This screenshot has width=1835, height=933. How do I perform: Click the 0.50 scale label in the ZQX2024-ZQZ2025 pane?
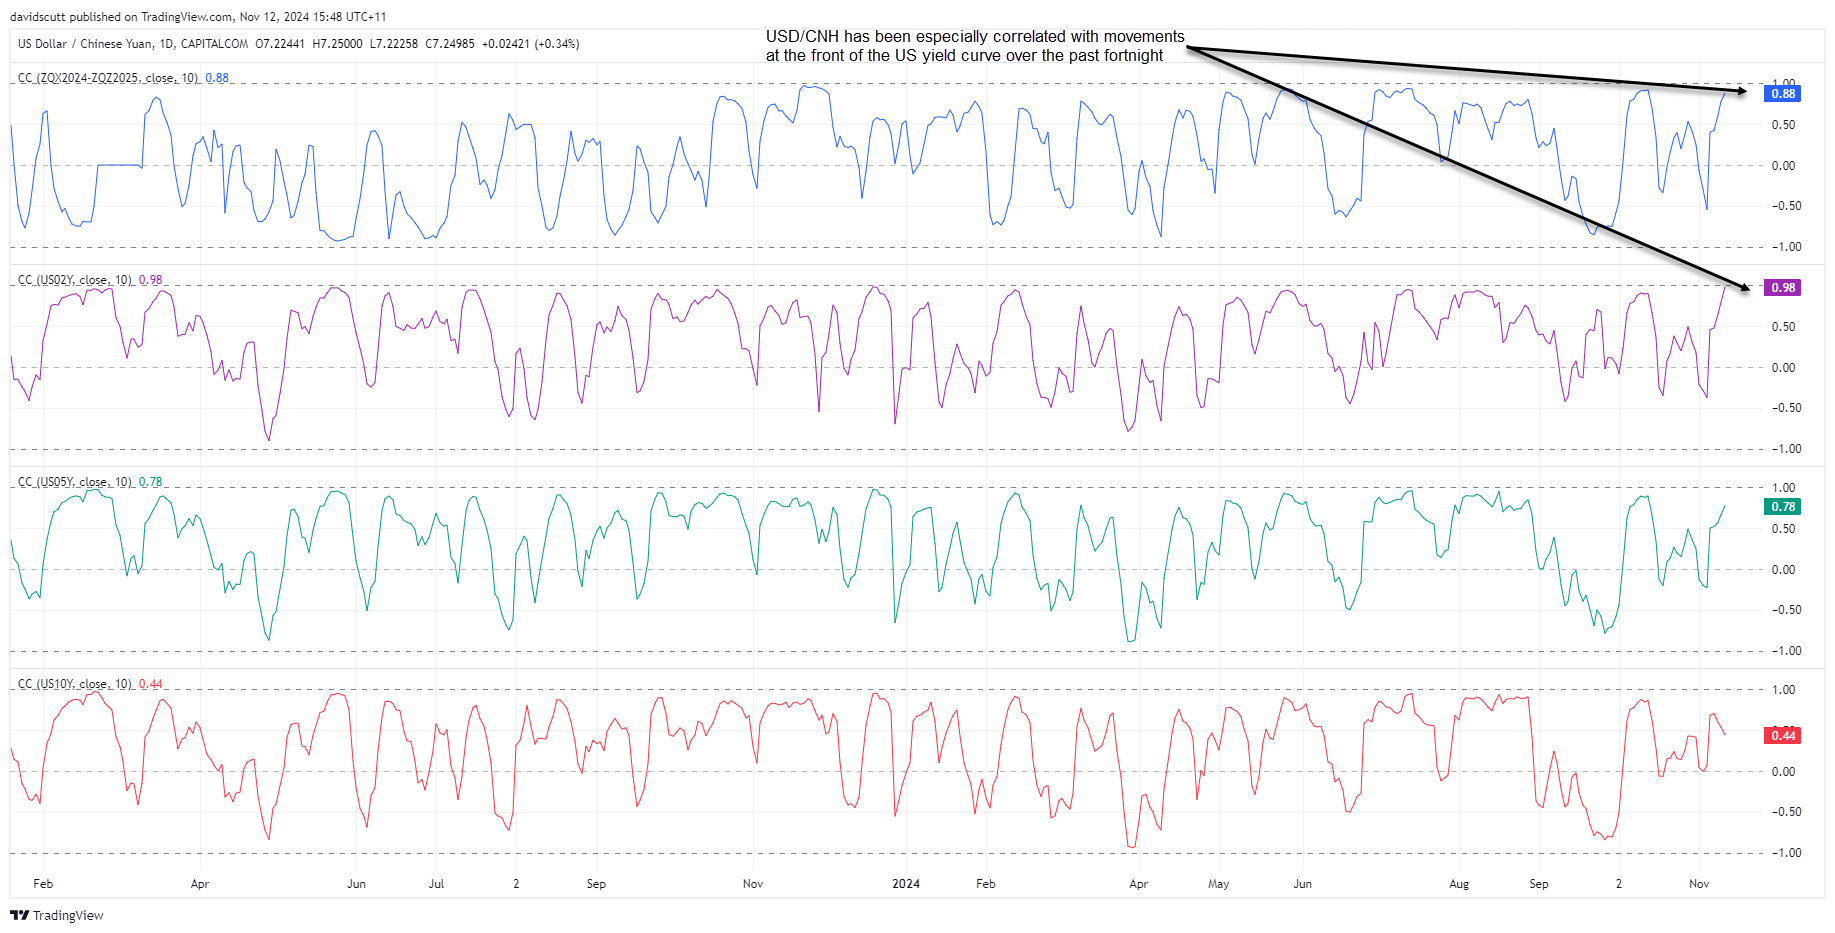(x=1783, y=125)
